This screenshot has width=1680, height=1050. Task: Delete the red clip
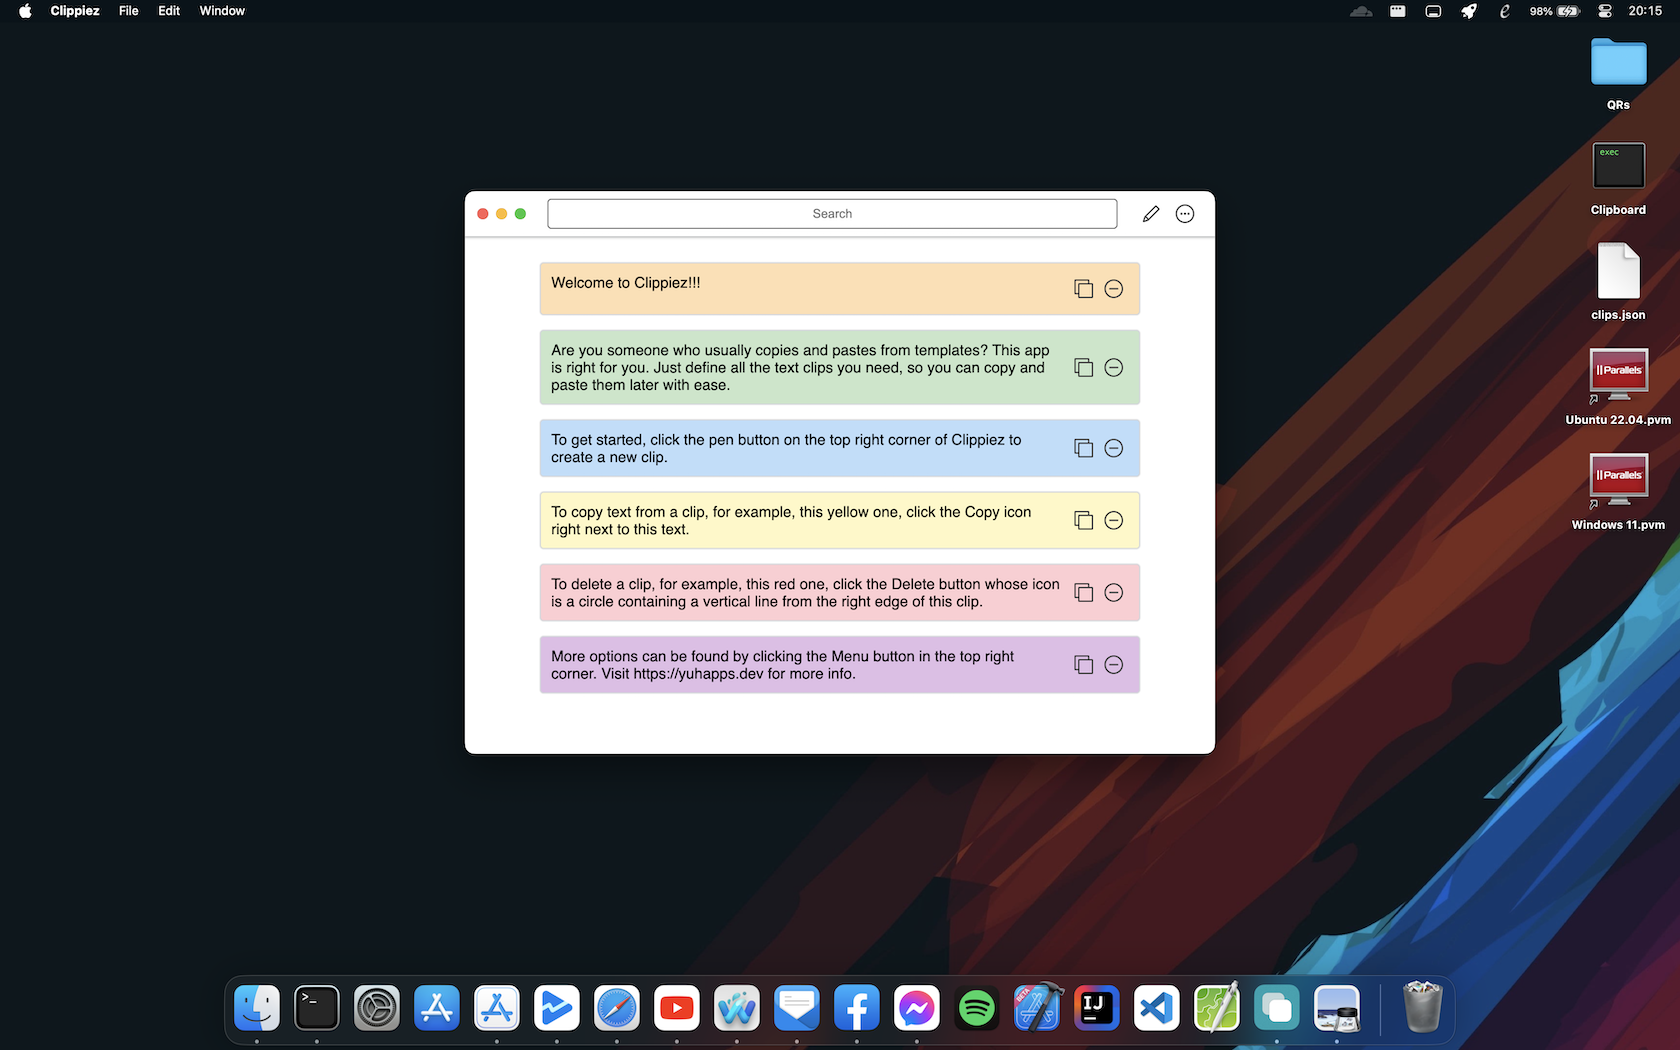(1113, 593)
